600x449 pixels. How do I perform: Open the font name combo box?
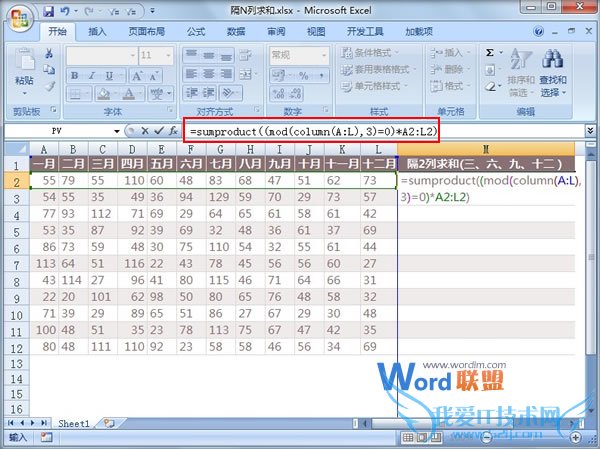tap(101, 56)
